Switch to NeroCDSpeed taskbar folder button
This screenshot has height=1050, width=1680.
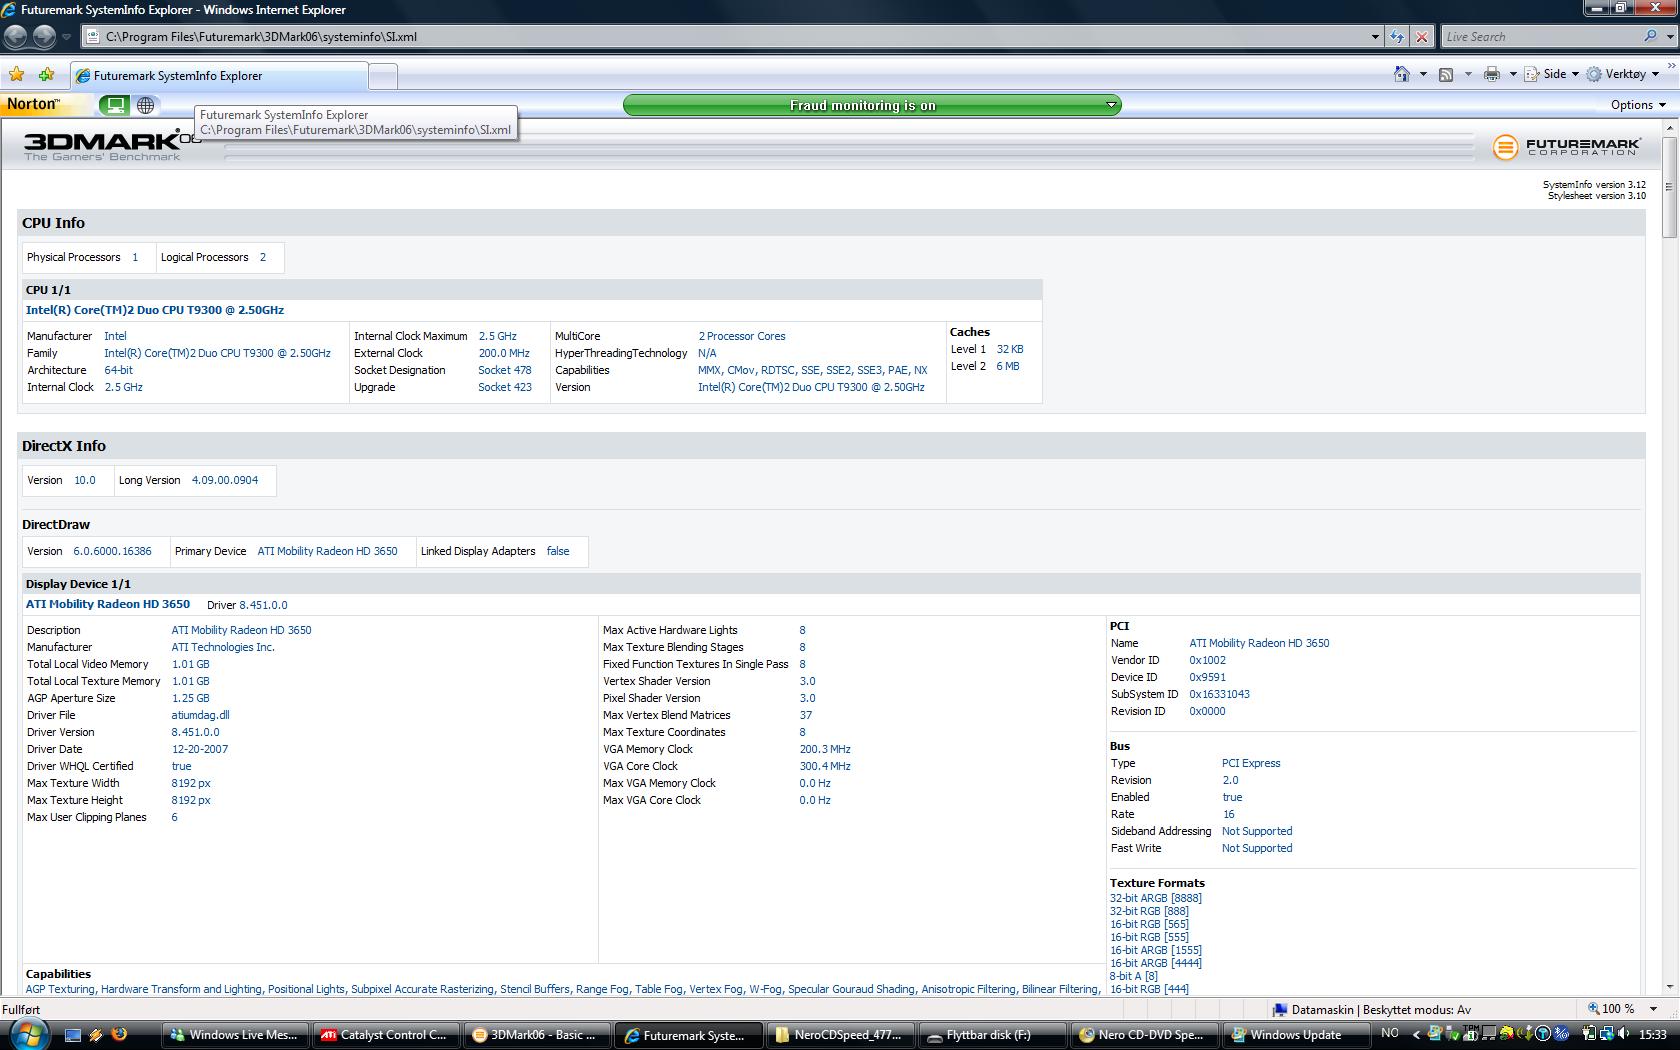click(x=838, y=1035)
